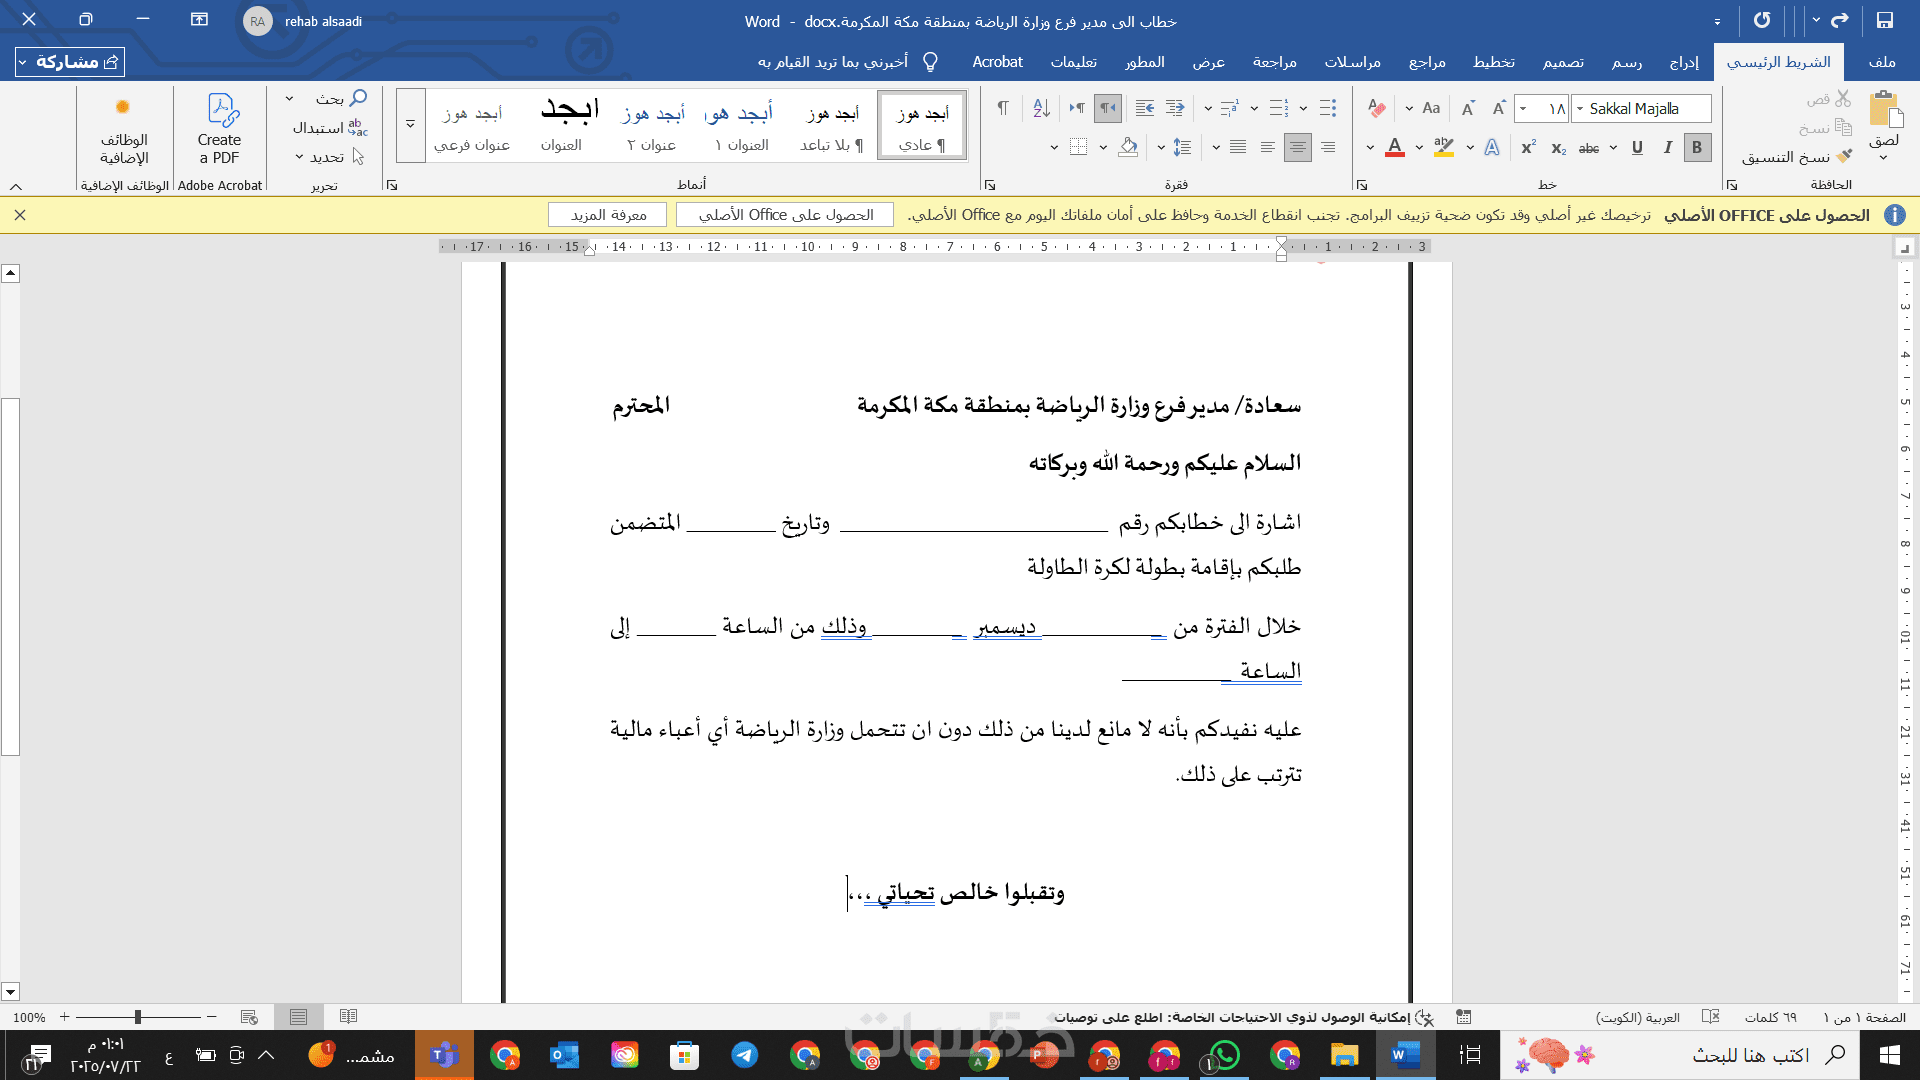Image resolution: width=1920 pixels, height=1080 pixels.
Task: Click the text effects glowing A icon
Action: click(x=1492, y=148)
